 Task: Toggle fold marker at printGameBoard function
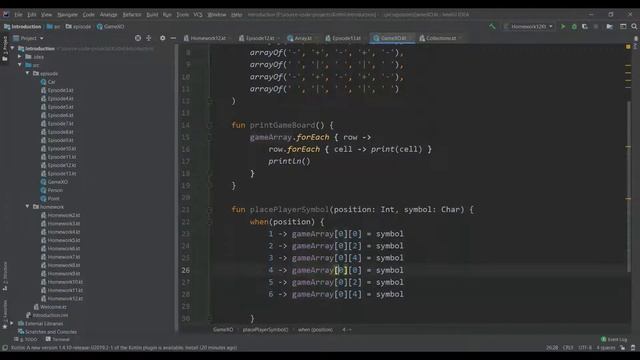(211, 125)
